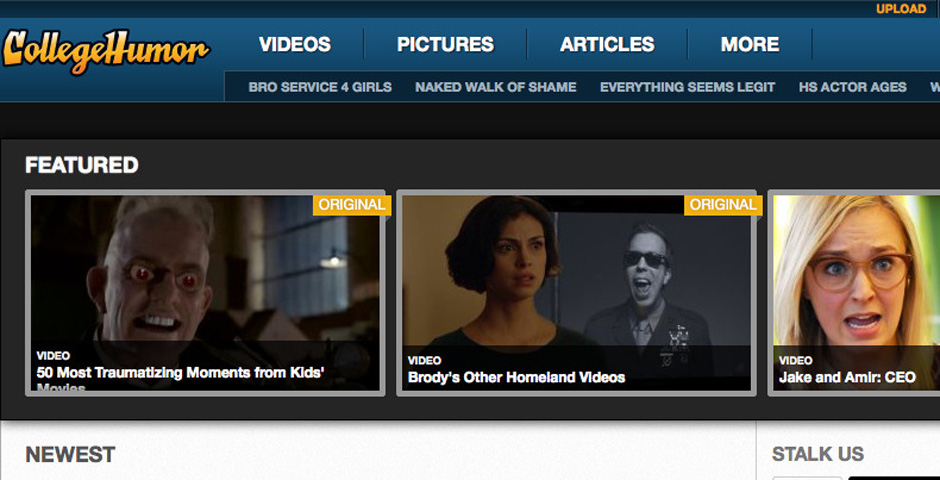Click Original badge on Brody's Homeland video
940x480 pixels.
[x=723, y=205]
